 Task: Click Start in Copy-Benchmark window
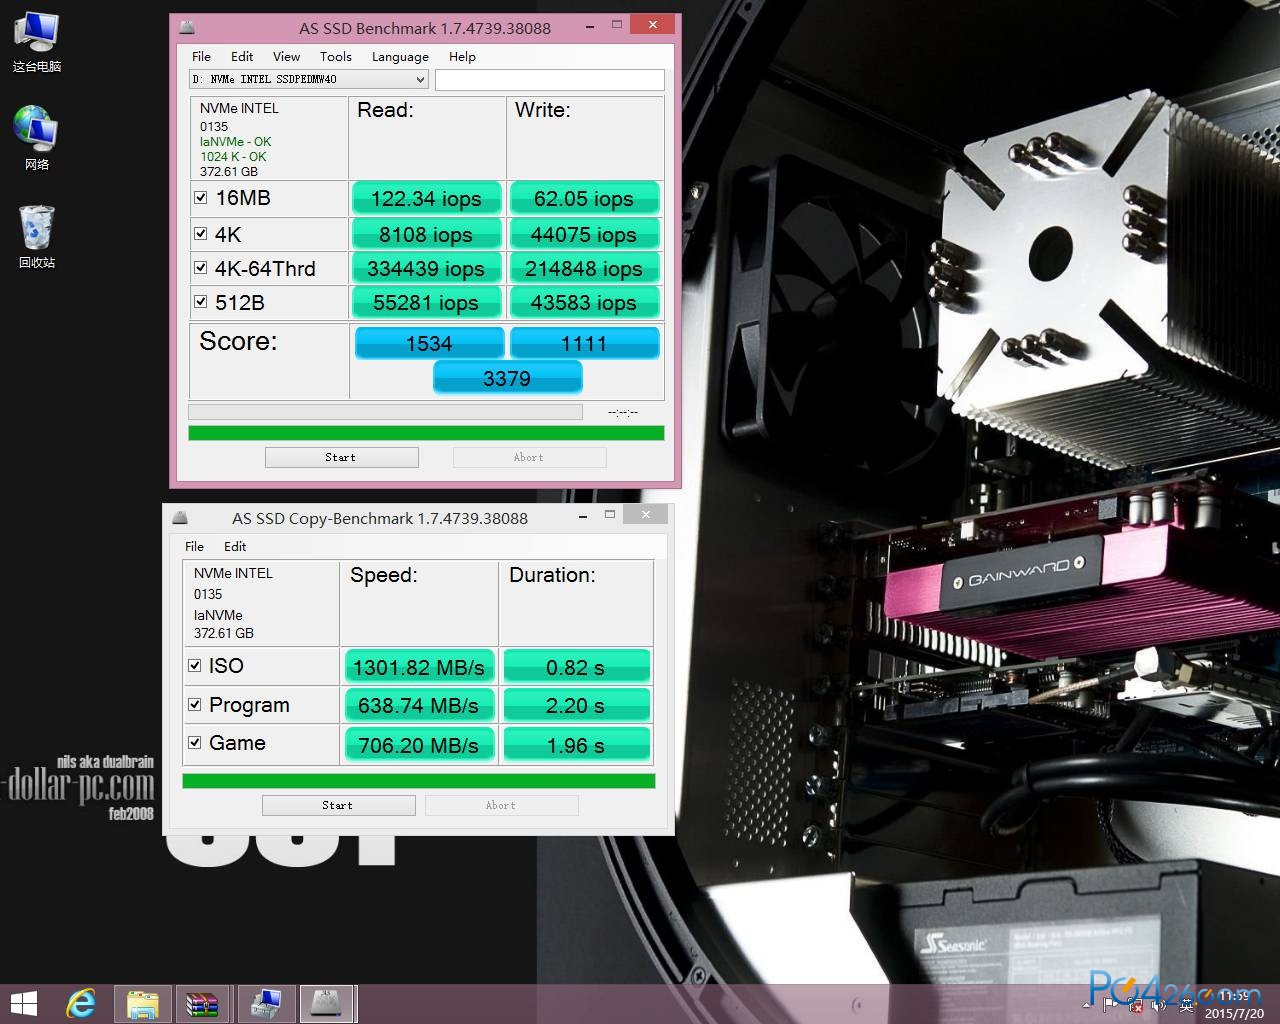point(338,805)
